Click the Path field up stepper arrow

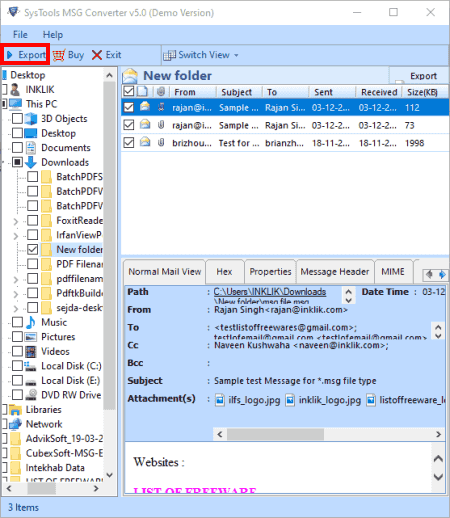348,292
